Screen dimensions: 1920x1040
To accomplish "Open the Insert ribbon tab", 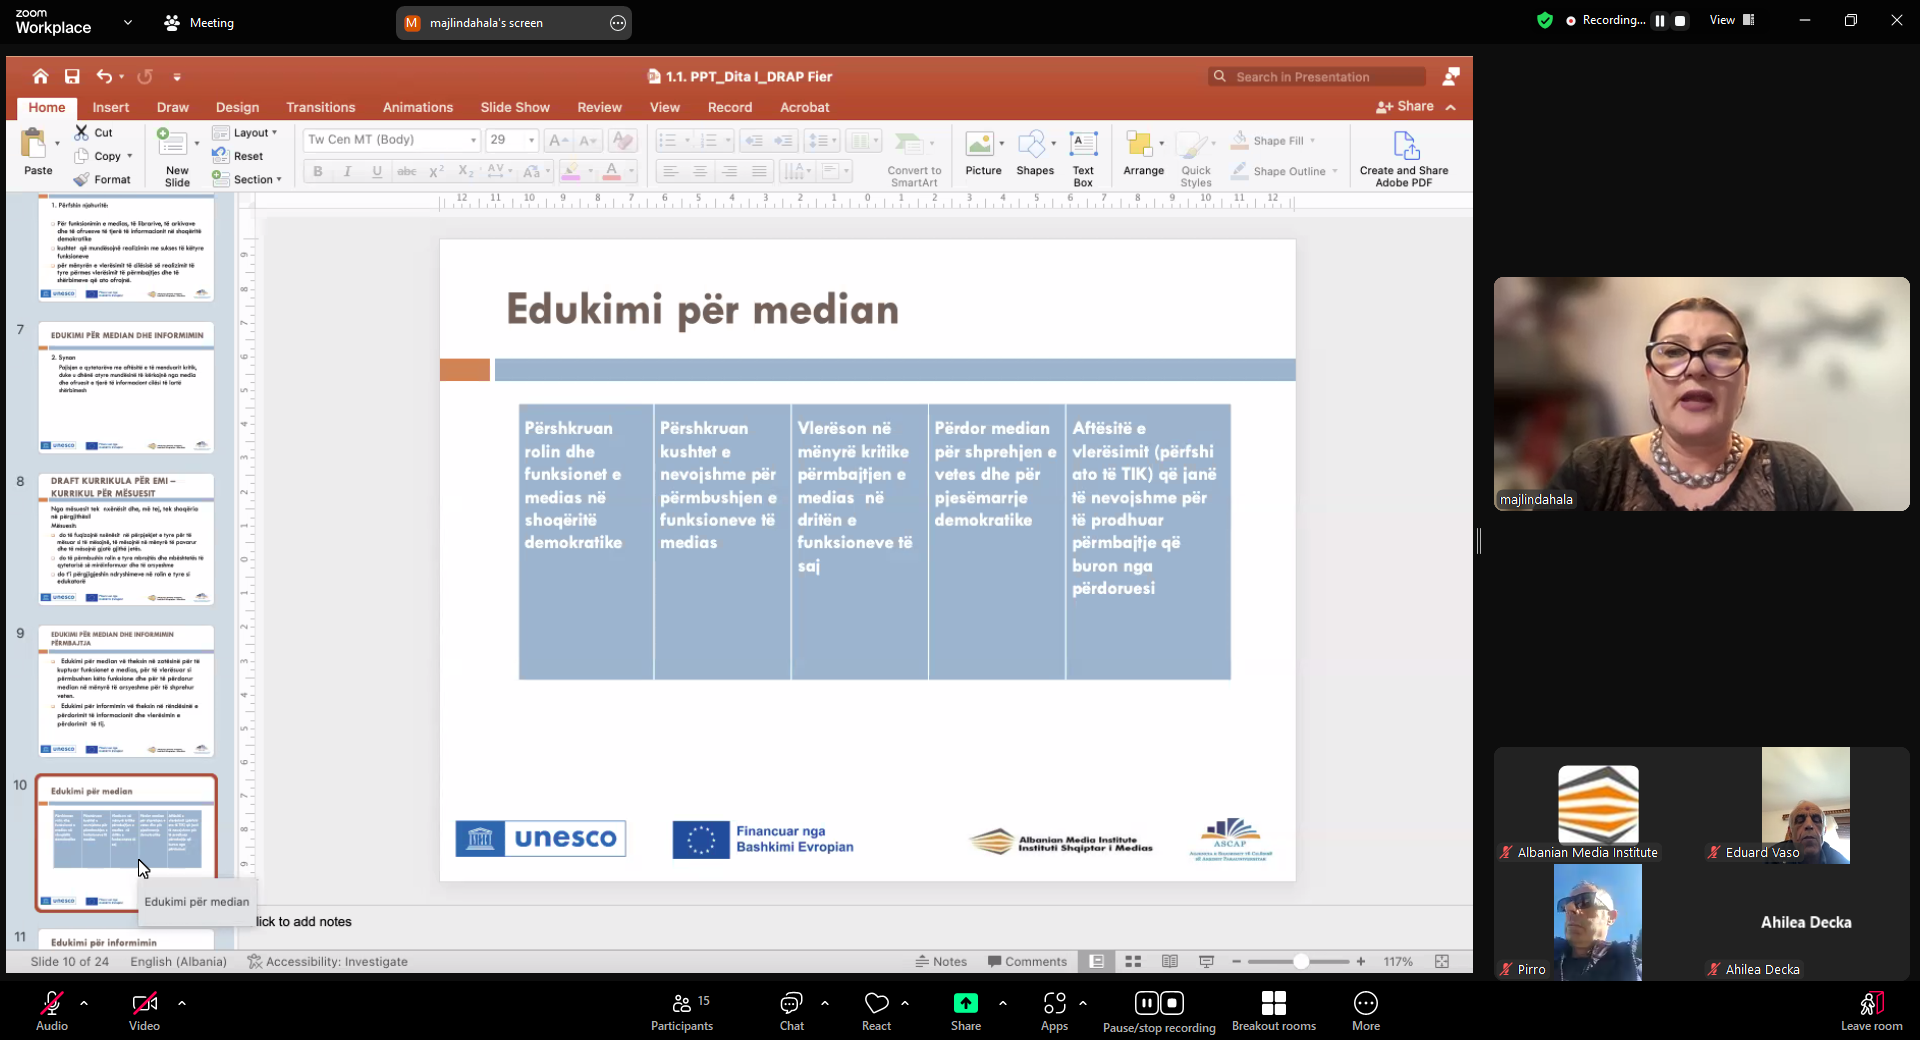I will pyautogui.click(x=111, y=107).
